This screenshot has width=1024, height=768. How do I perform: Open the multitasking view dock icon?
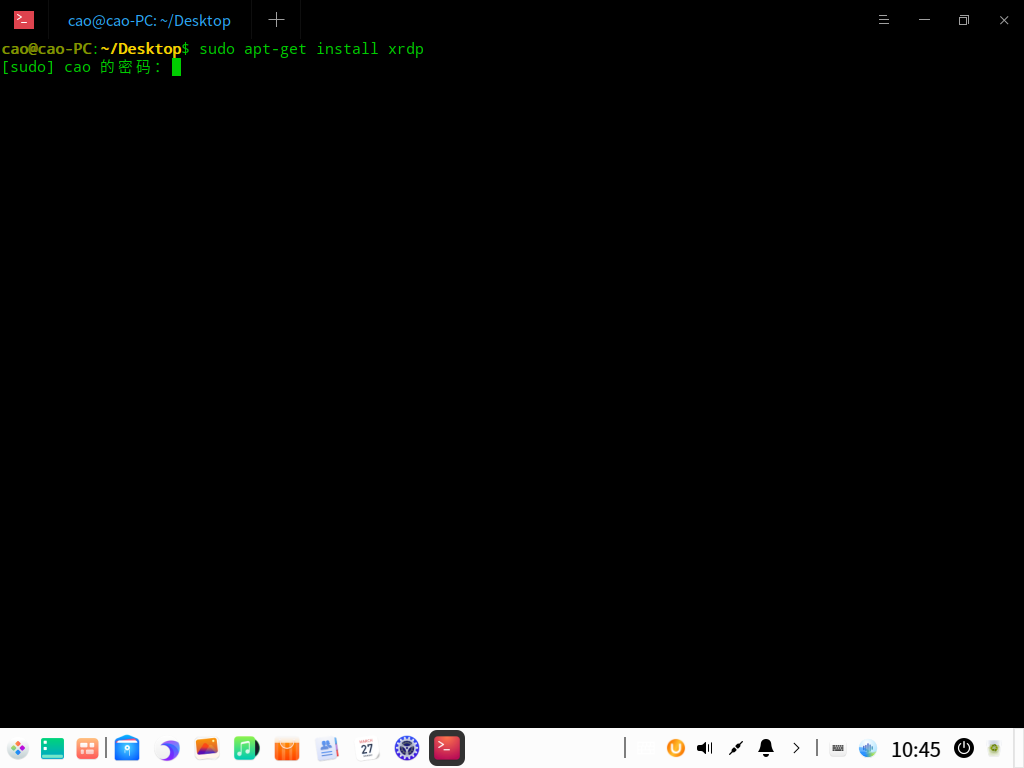click(88, 748)
